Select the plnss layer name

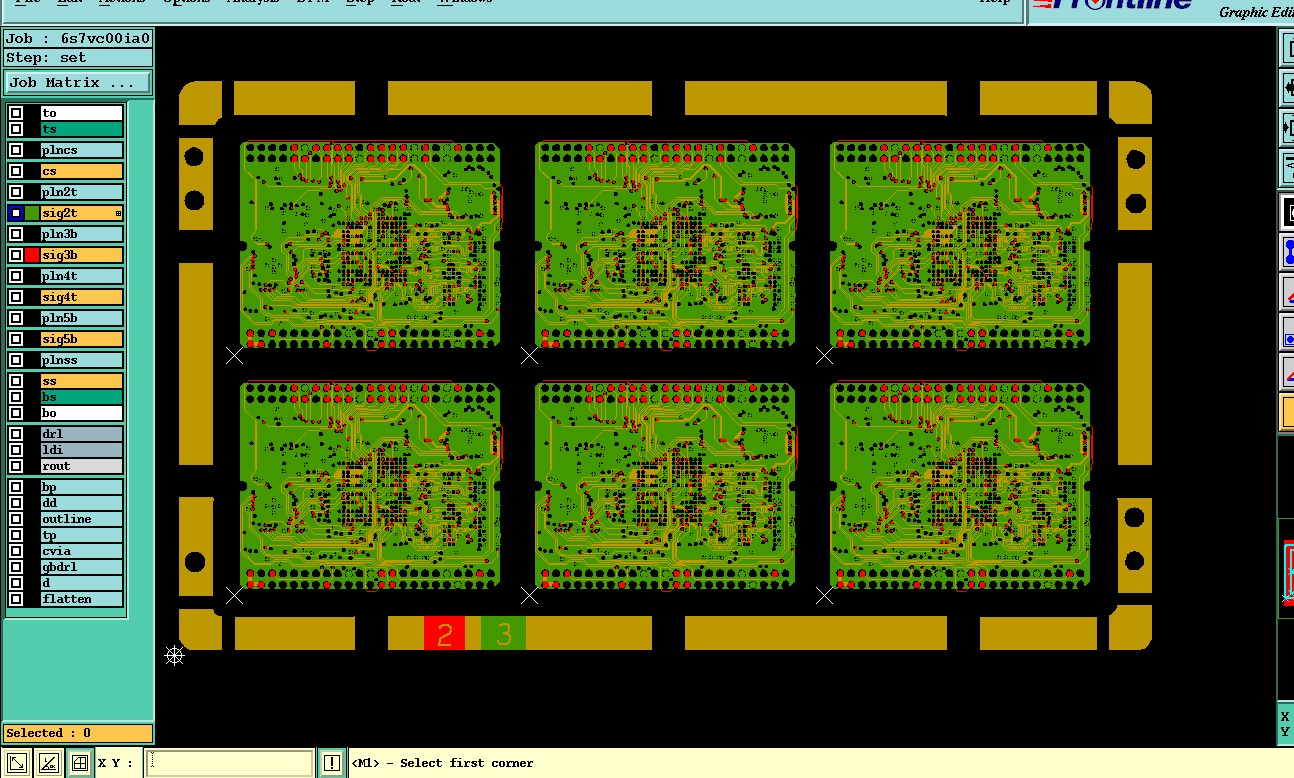[x=81, y=360]
